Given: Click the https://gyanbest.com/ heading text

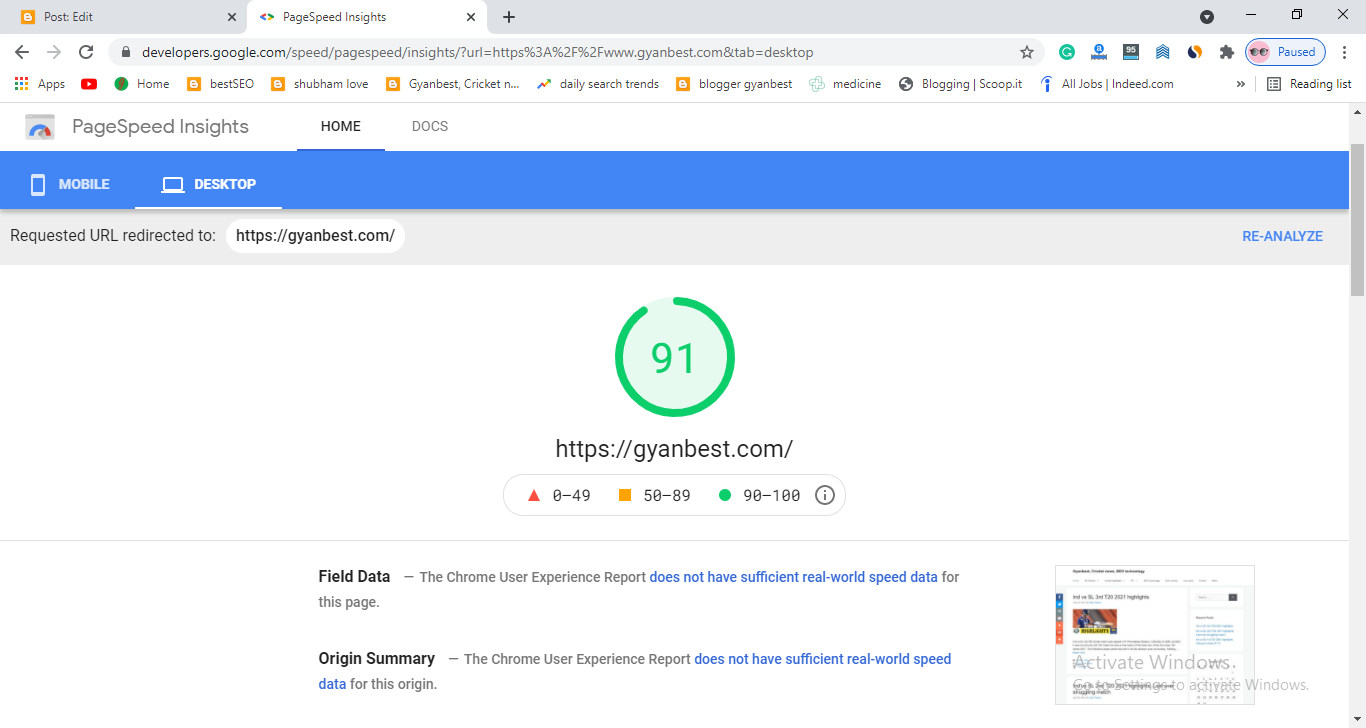Looking at the screenshot, I should [674, 448].
